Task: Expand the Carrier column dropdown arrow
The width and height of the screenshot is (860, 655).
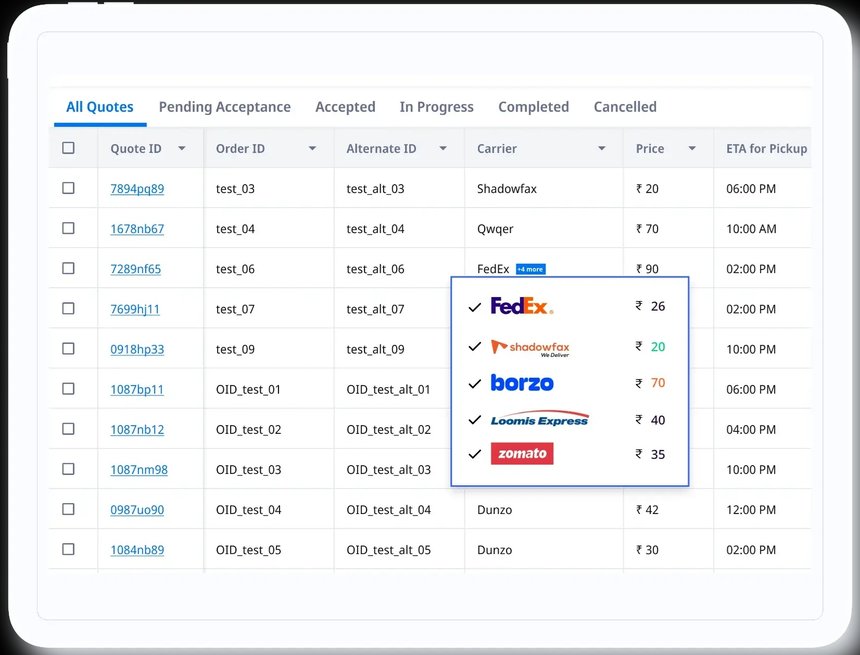Action: pyautogui.click(x=601, y=149)
